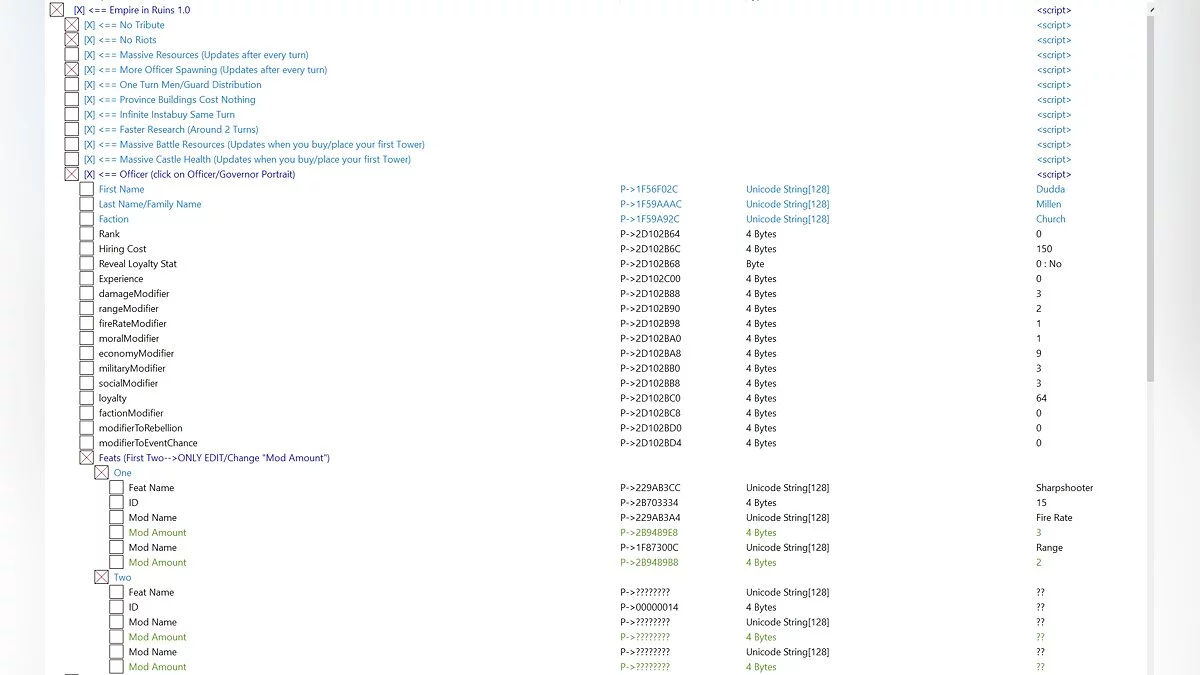Toggle More Officer Spawning checkbox

(72, 70)
